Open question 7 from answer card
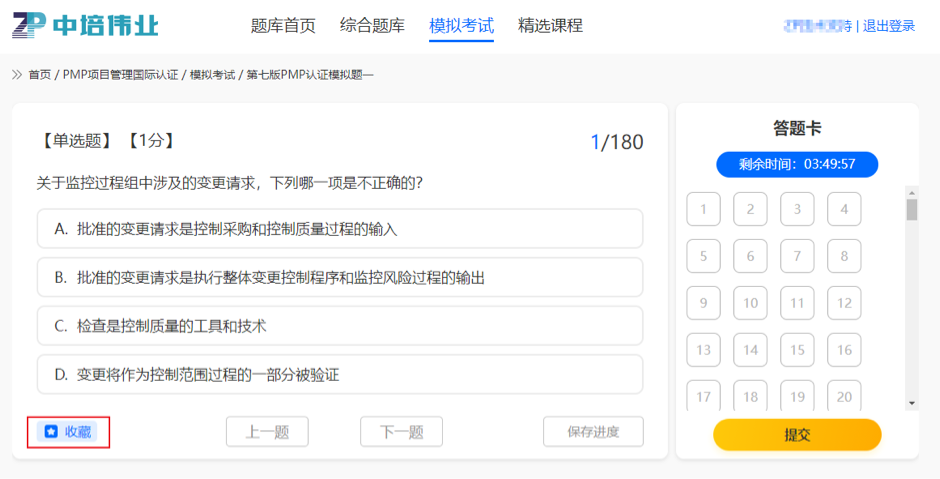The image size is (940, 479). [x=797, y=256]
